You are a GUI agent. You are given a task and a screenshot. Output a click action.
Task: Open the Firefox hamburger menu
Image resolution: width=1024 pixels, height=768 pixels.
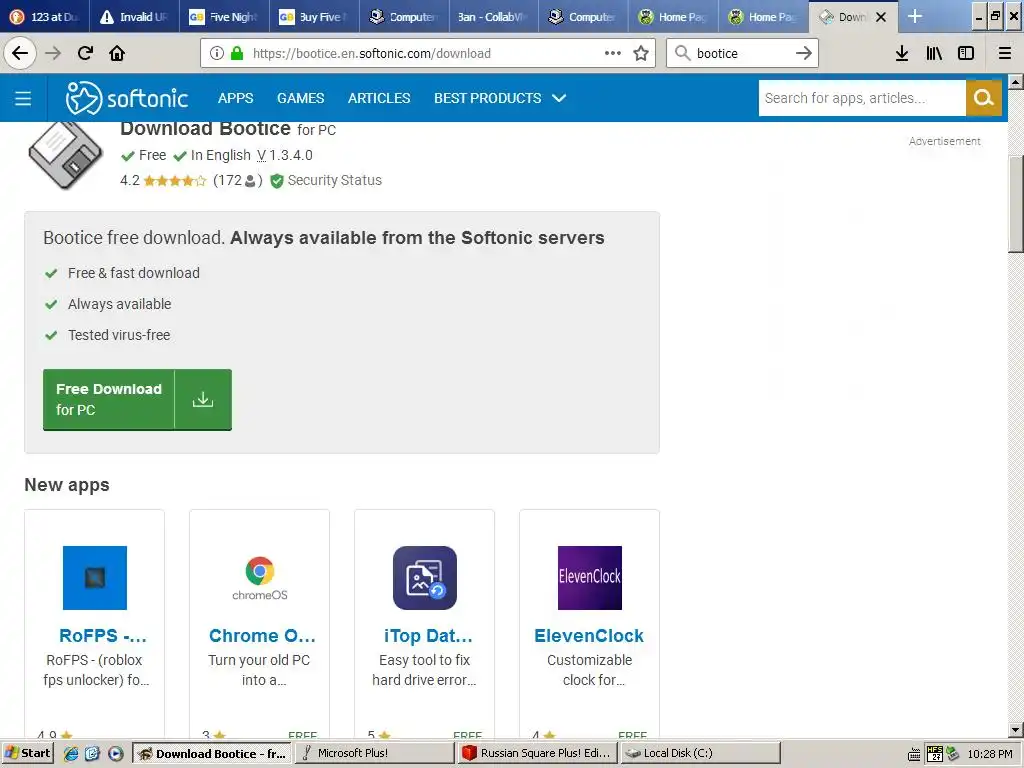coord(1005,54)
